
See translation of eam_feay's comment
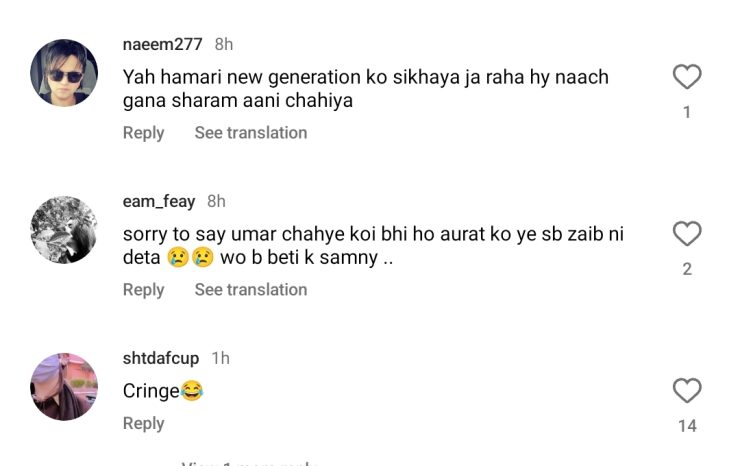point(250,290)
